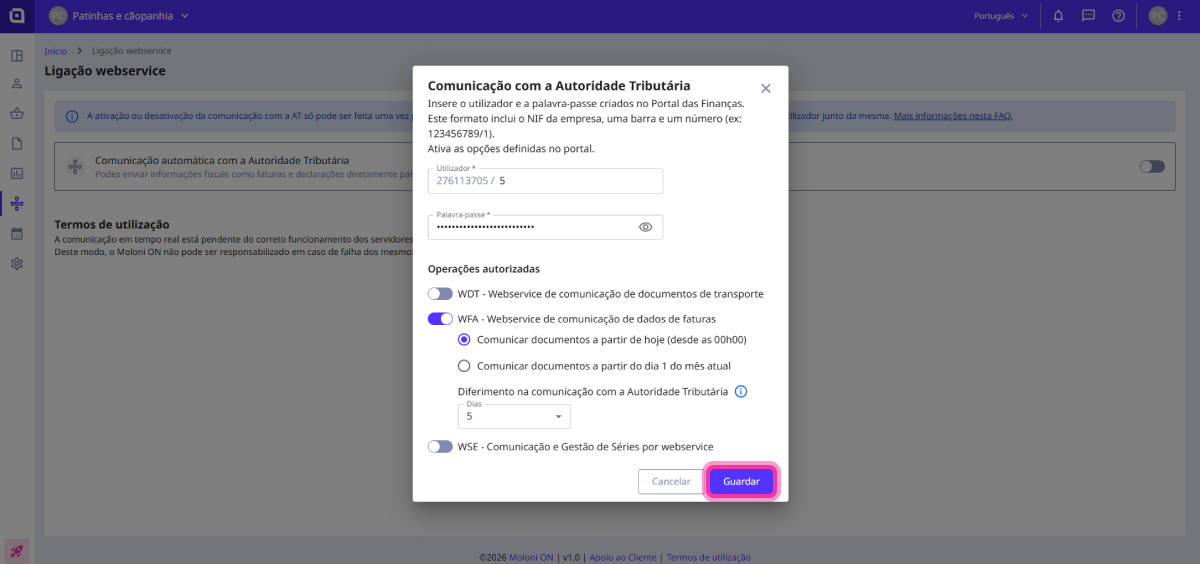Click the info icon next to Diferimento
The width and height of the screenshot is (1200, 564).
tap(741, 392)
